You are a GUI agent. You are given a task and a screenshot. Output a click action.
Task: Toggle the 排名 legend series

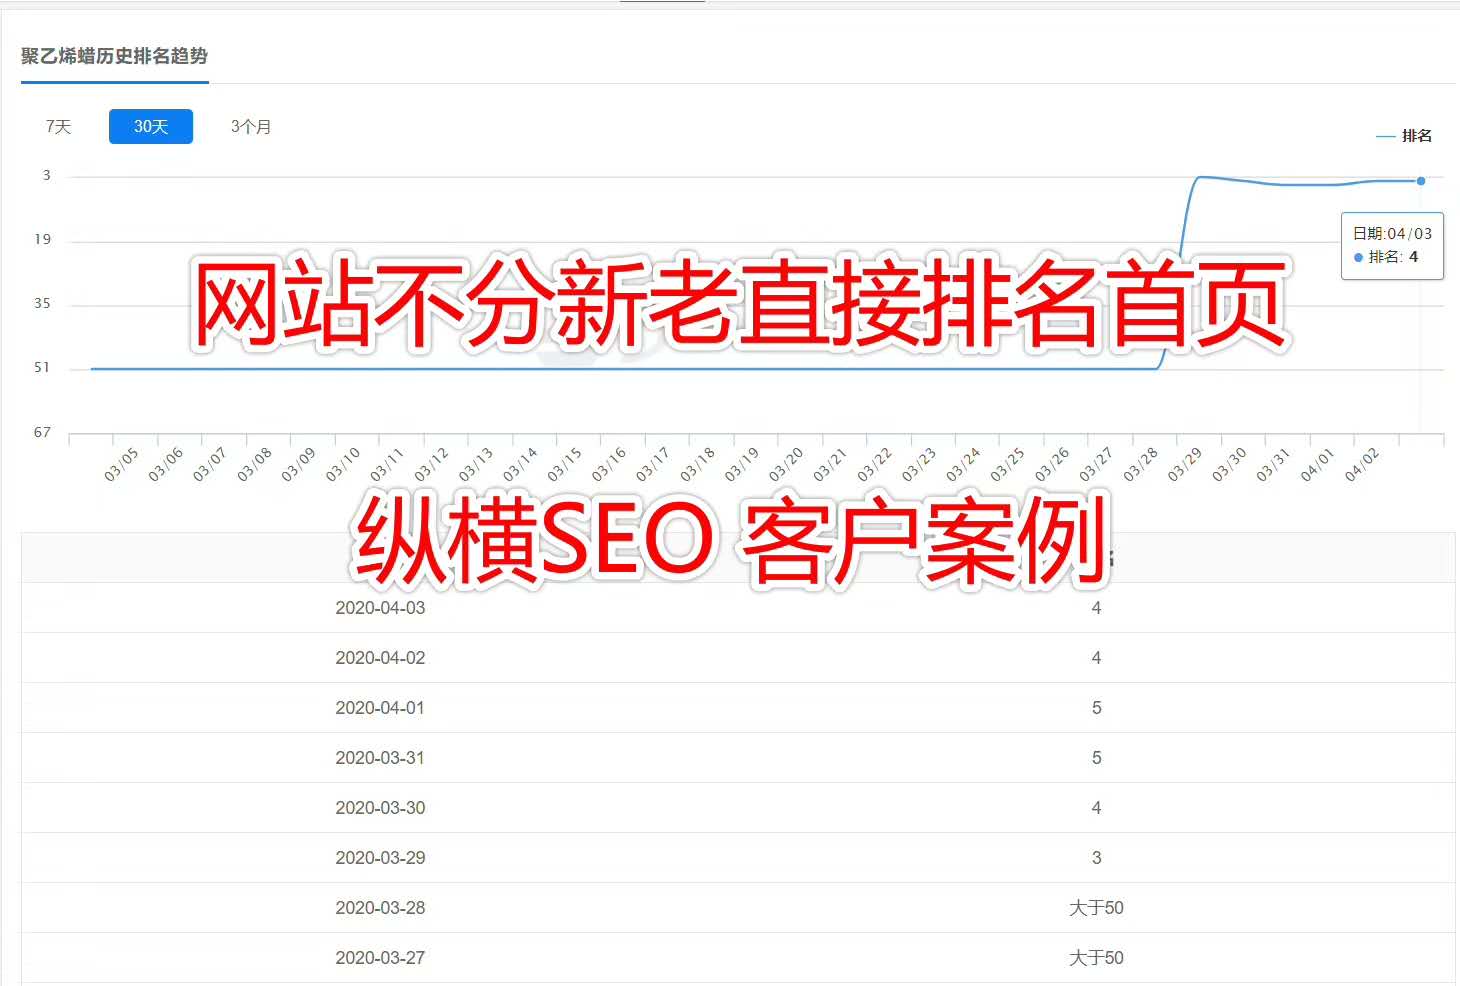(x=1416, y=136)
